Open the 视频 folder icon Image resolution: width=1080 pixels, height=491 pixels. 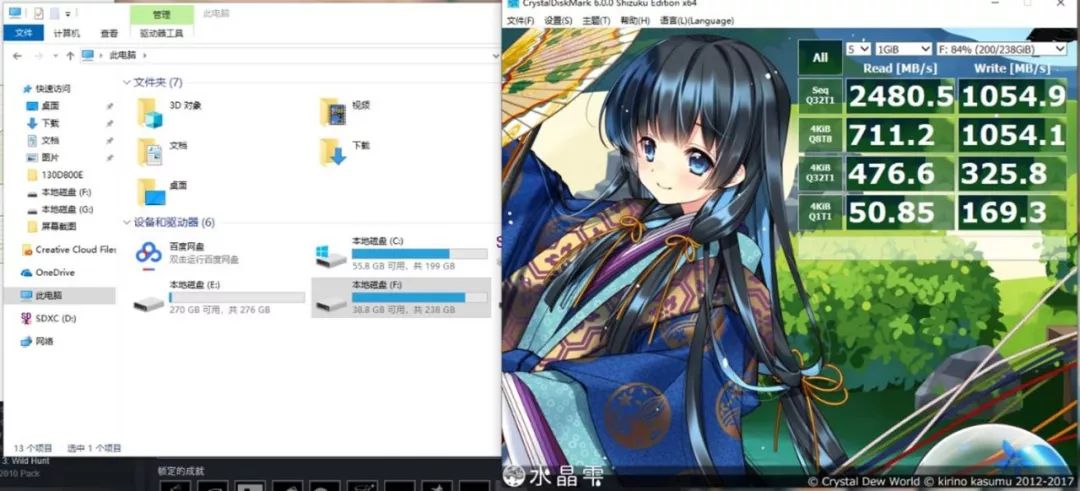click(x=333, y=112)
